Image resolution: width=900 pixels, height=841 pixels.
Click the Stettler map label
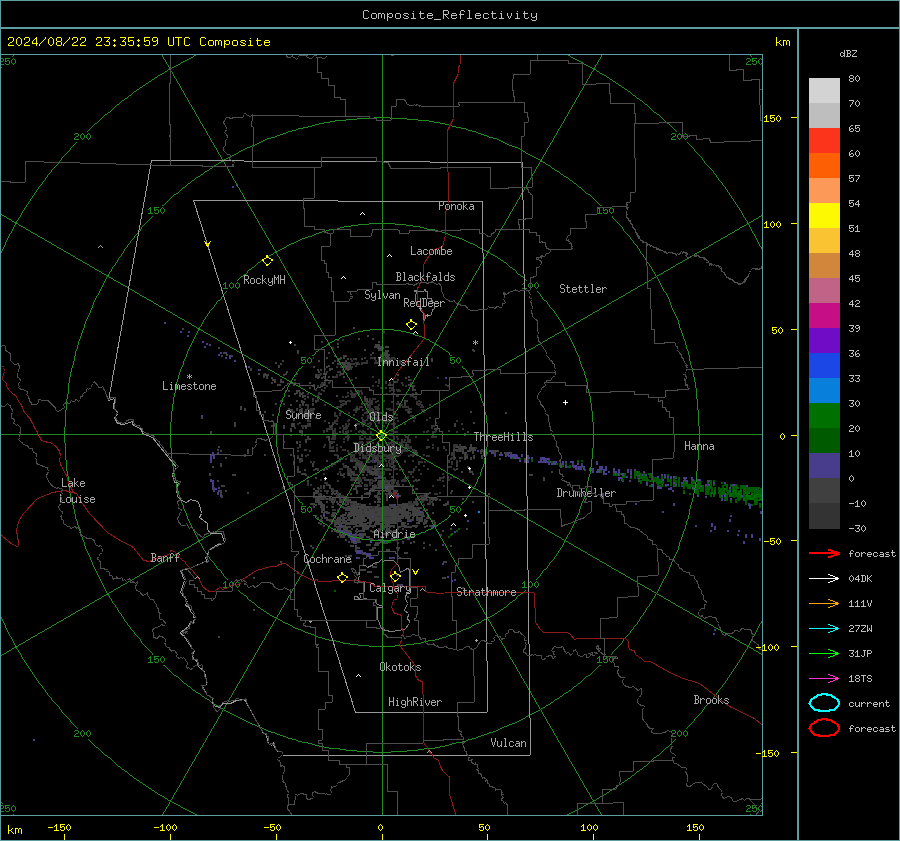pos(583,289)
